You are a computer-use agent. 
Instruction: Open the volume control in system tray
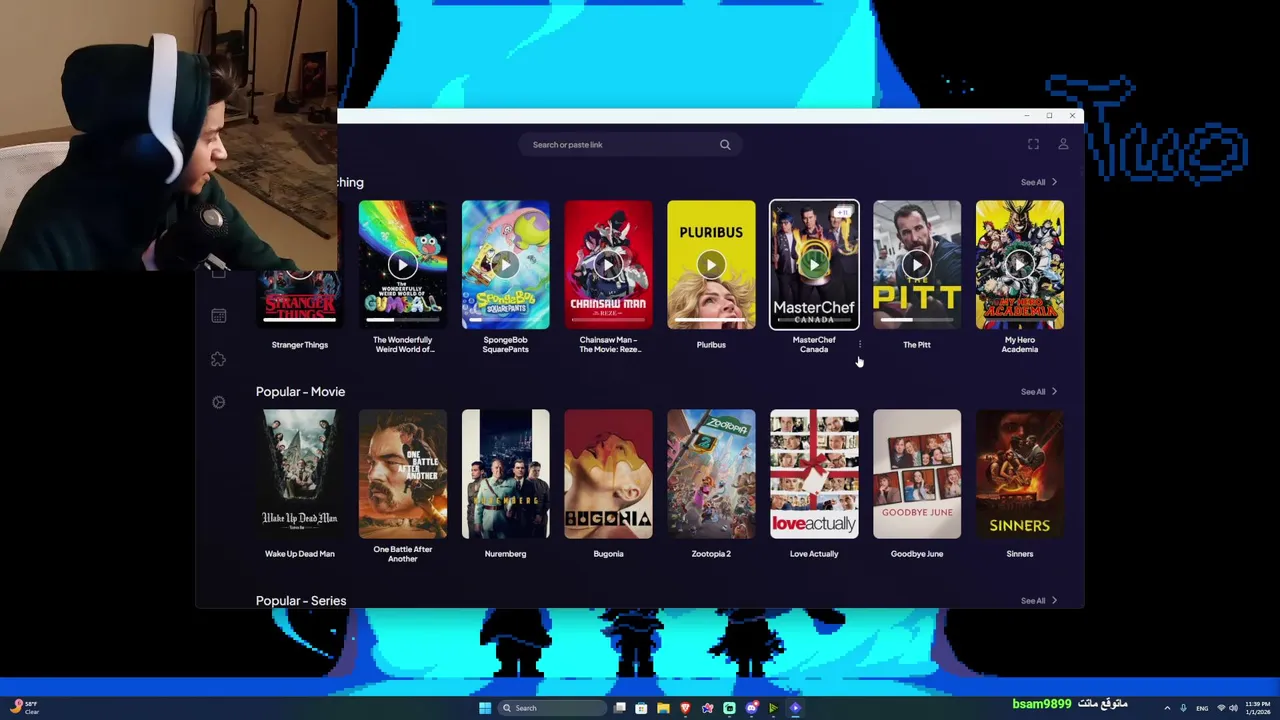coord(1233,708)
